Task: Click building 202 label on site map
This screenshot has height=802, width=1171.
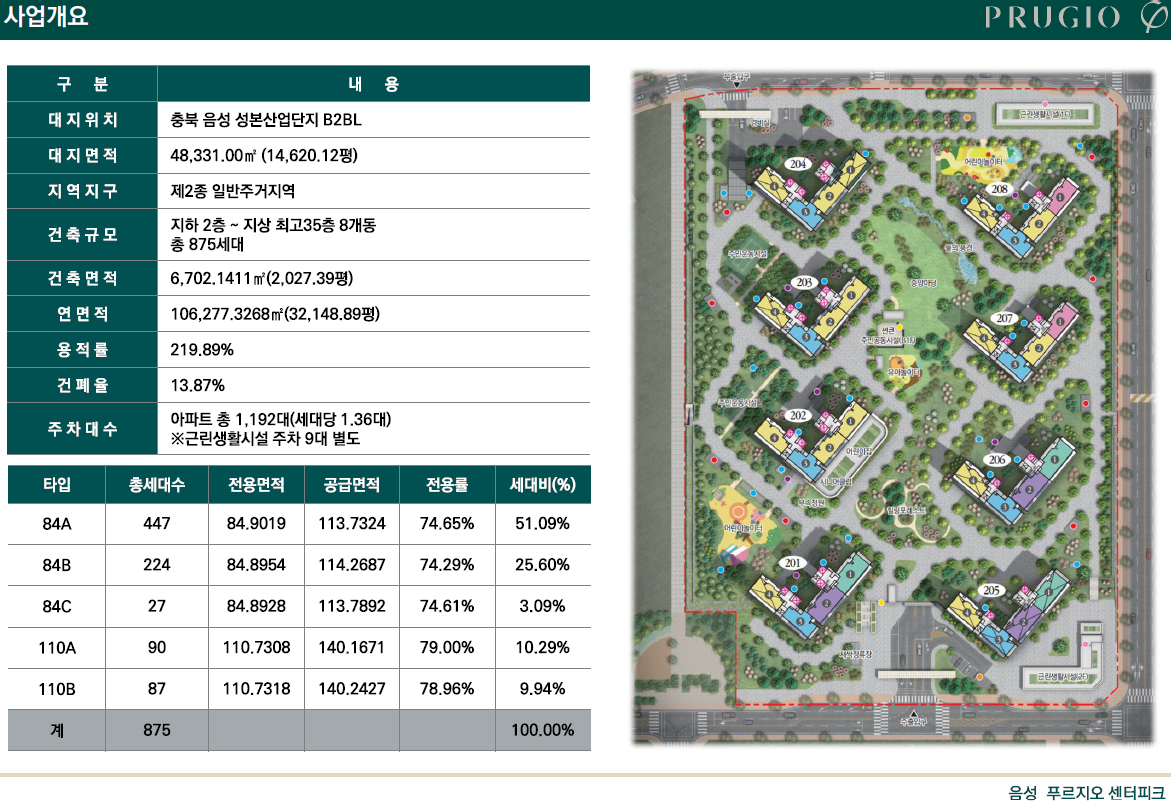Action: point(798,415)
